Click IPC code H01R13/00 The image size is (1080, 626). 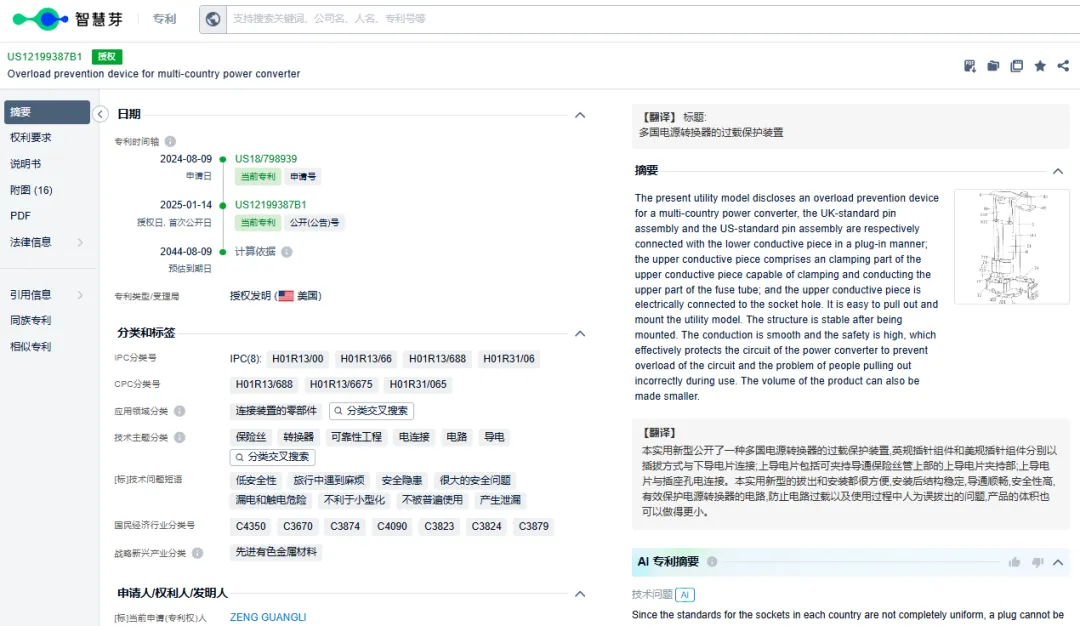pos(298,359)
